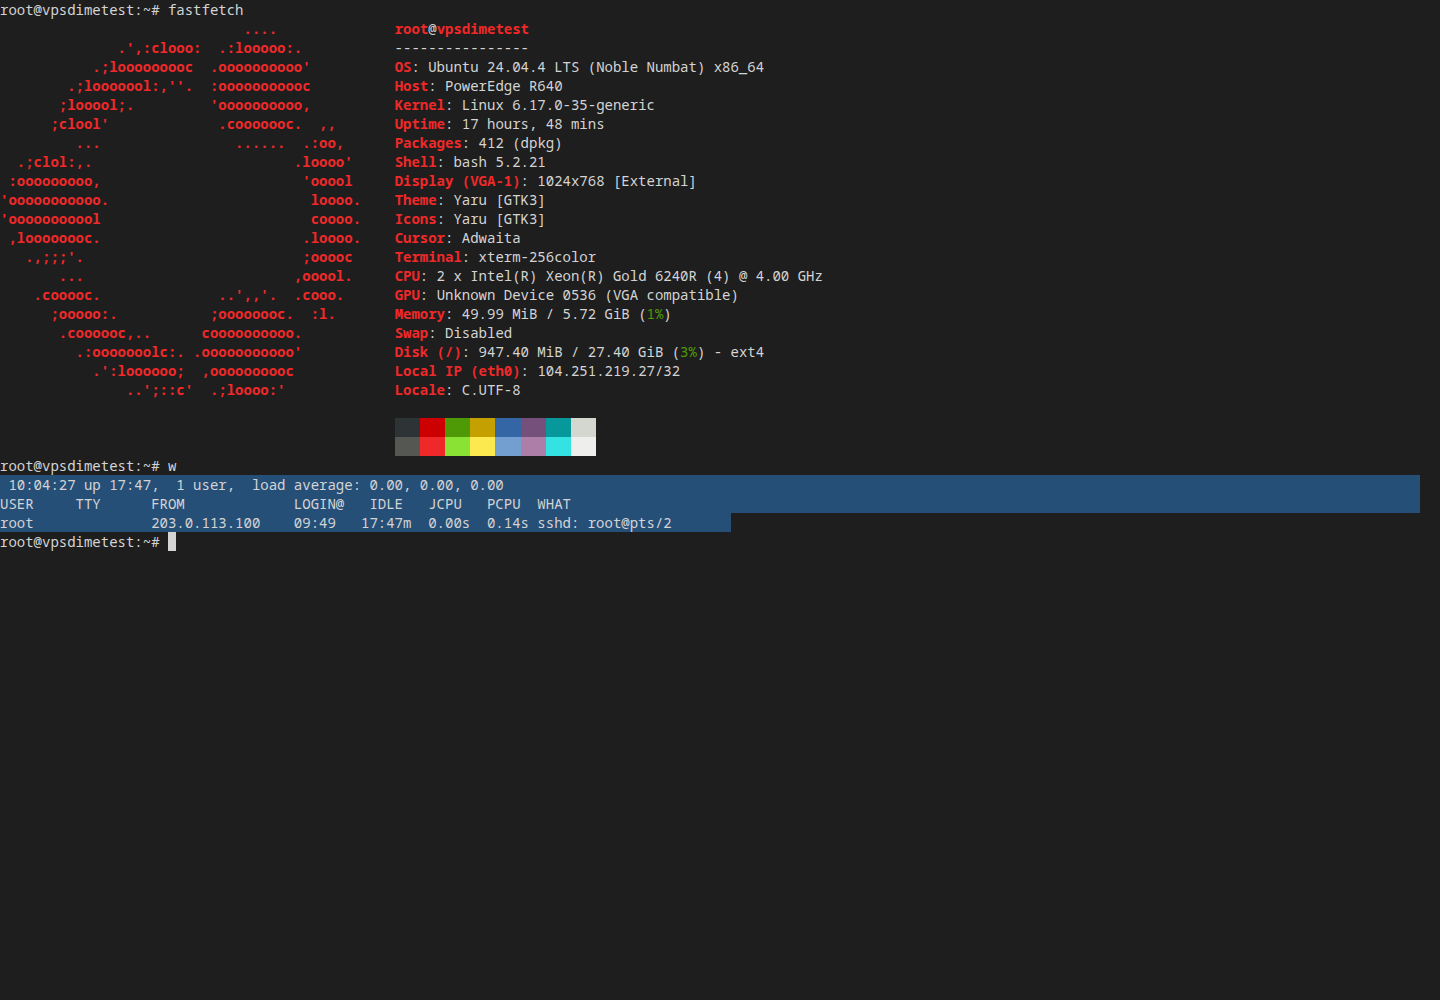Click the typed "fastfetch" command
Image resolution: width=1440 pixels, height=1000 pixels.
pyautogui.click(x=206, y=10)
